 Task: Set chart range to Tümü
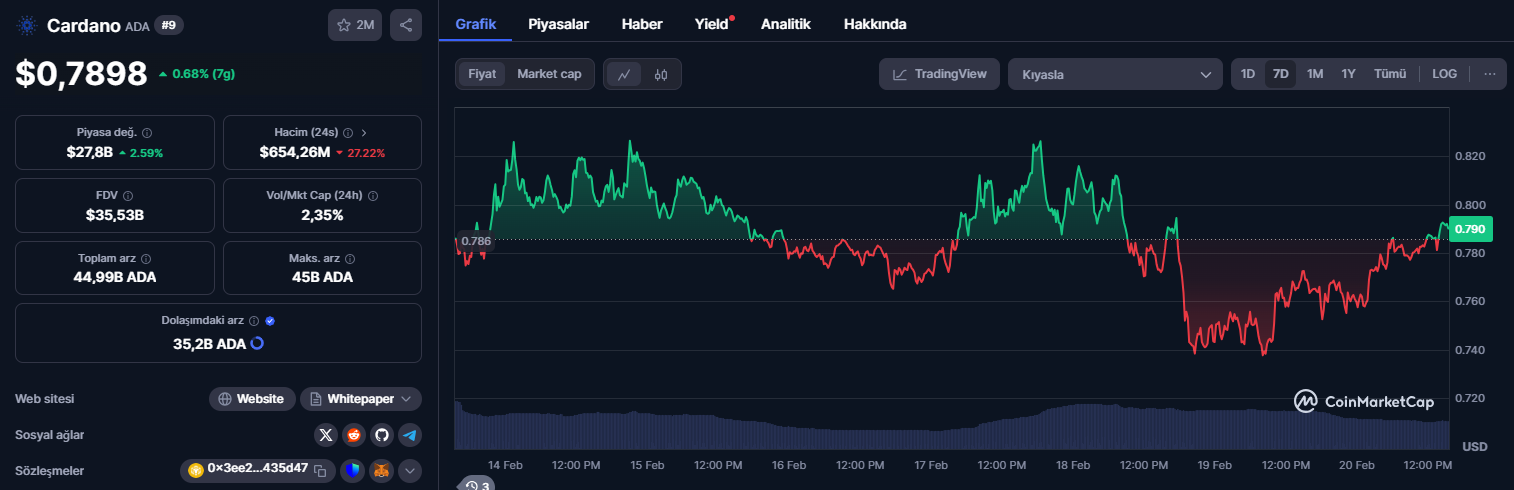[1390, 74]
